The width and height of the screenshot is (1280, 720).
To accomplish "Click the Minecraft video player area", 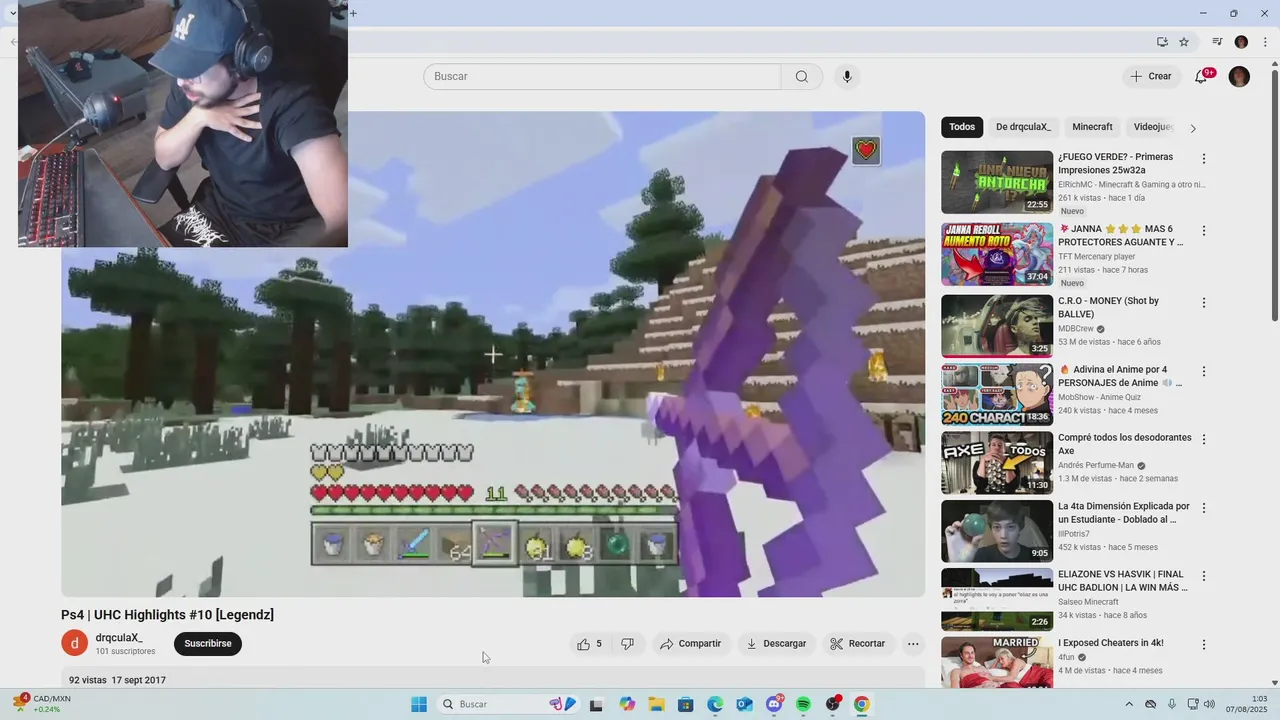I will (x=492, y=354).
